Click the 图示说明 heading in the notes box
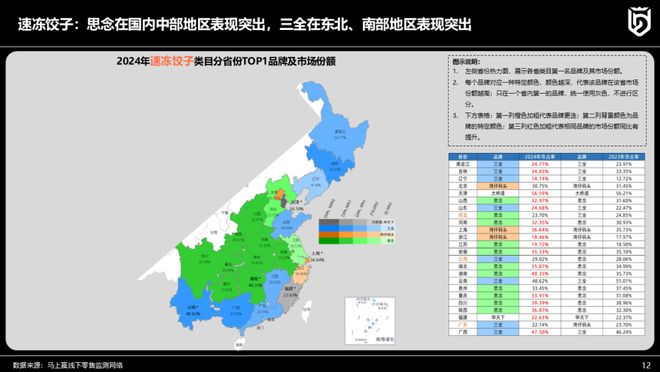This screenshot has height=372, width=660. [x=466, y=62]
